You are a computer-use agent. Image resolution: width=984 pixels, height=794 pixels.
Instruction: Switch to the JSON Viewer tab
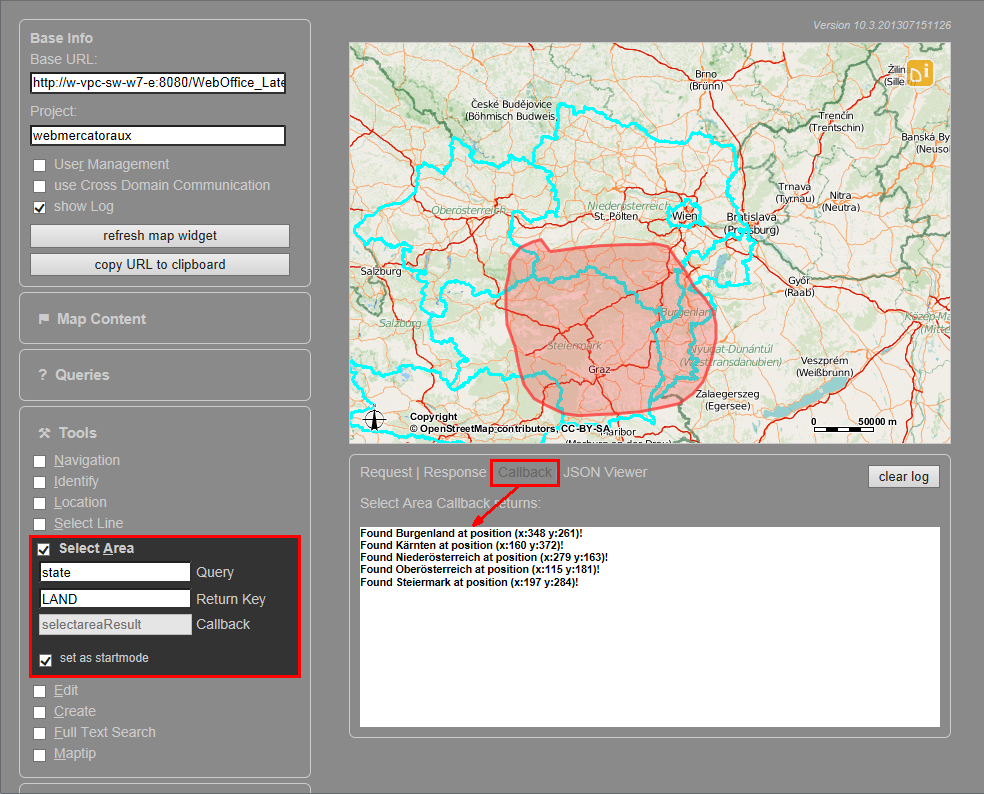pyautogui.click(x=604, y=471)
